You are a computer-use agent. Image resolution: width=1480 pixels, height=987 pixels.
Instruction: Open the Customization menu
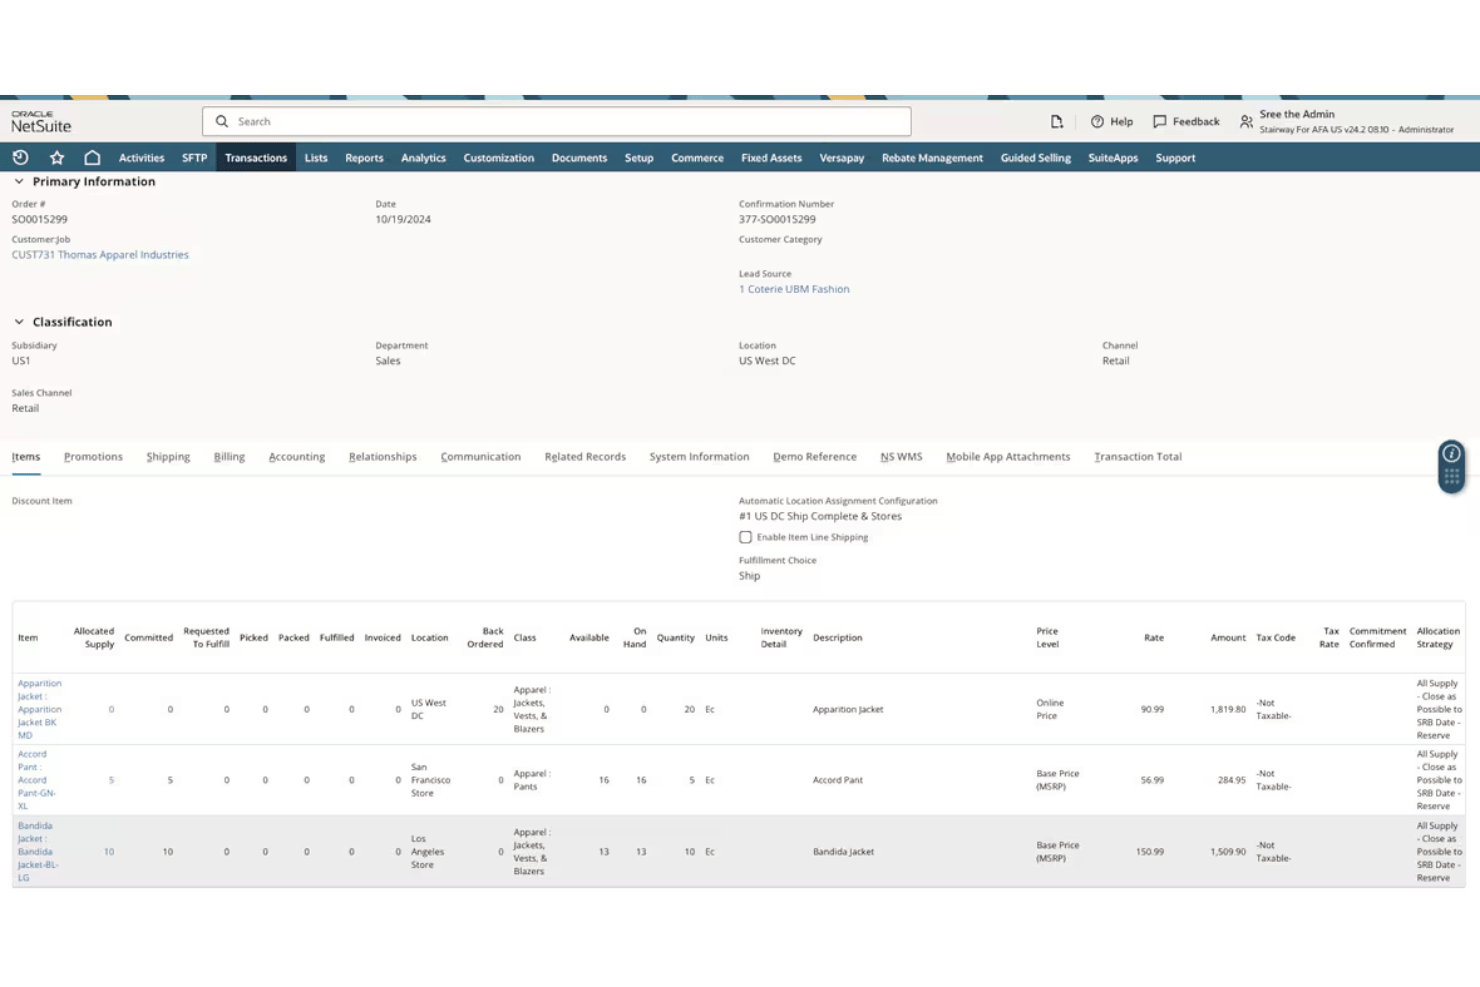pos(498,158)
